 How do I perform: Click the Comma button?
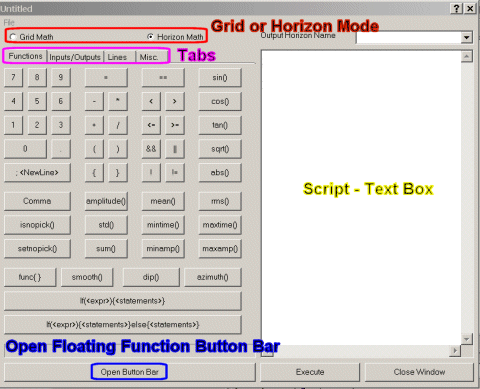click(x=37, y=201)
